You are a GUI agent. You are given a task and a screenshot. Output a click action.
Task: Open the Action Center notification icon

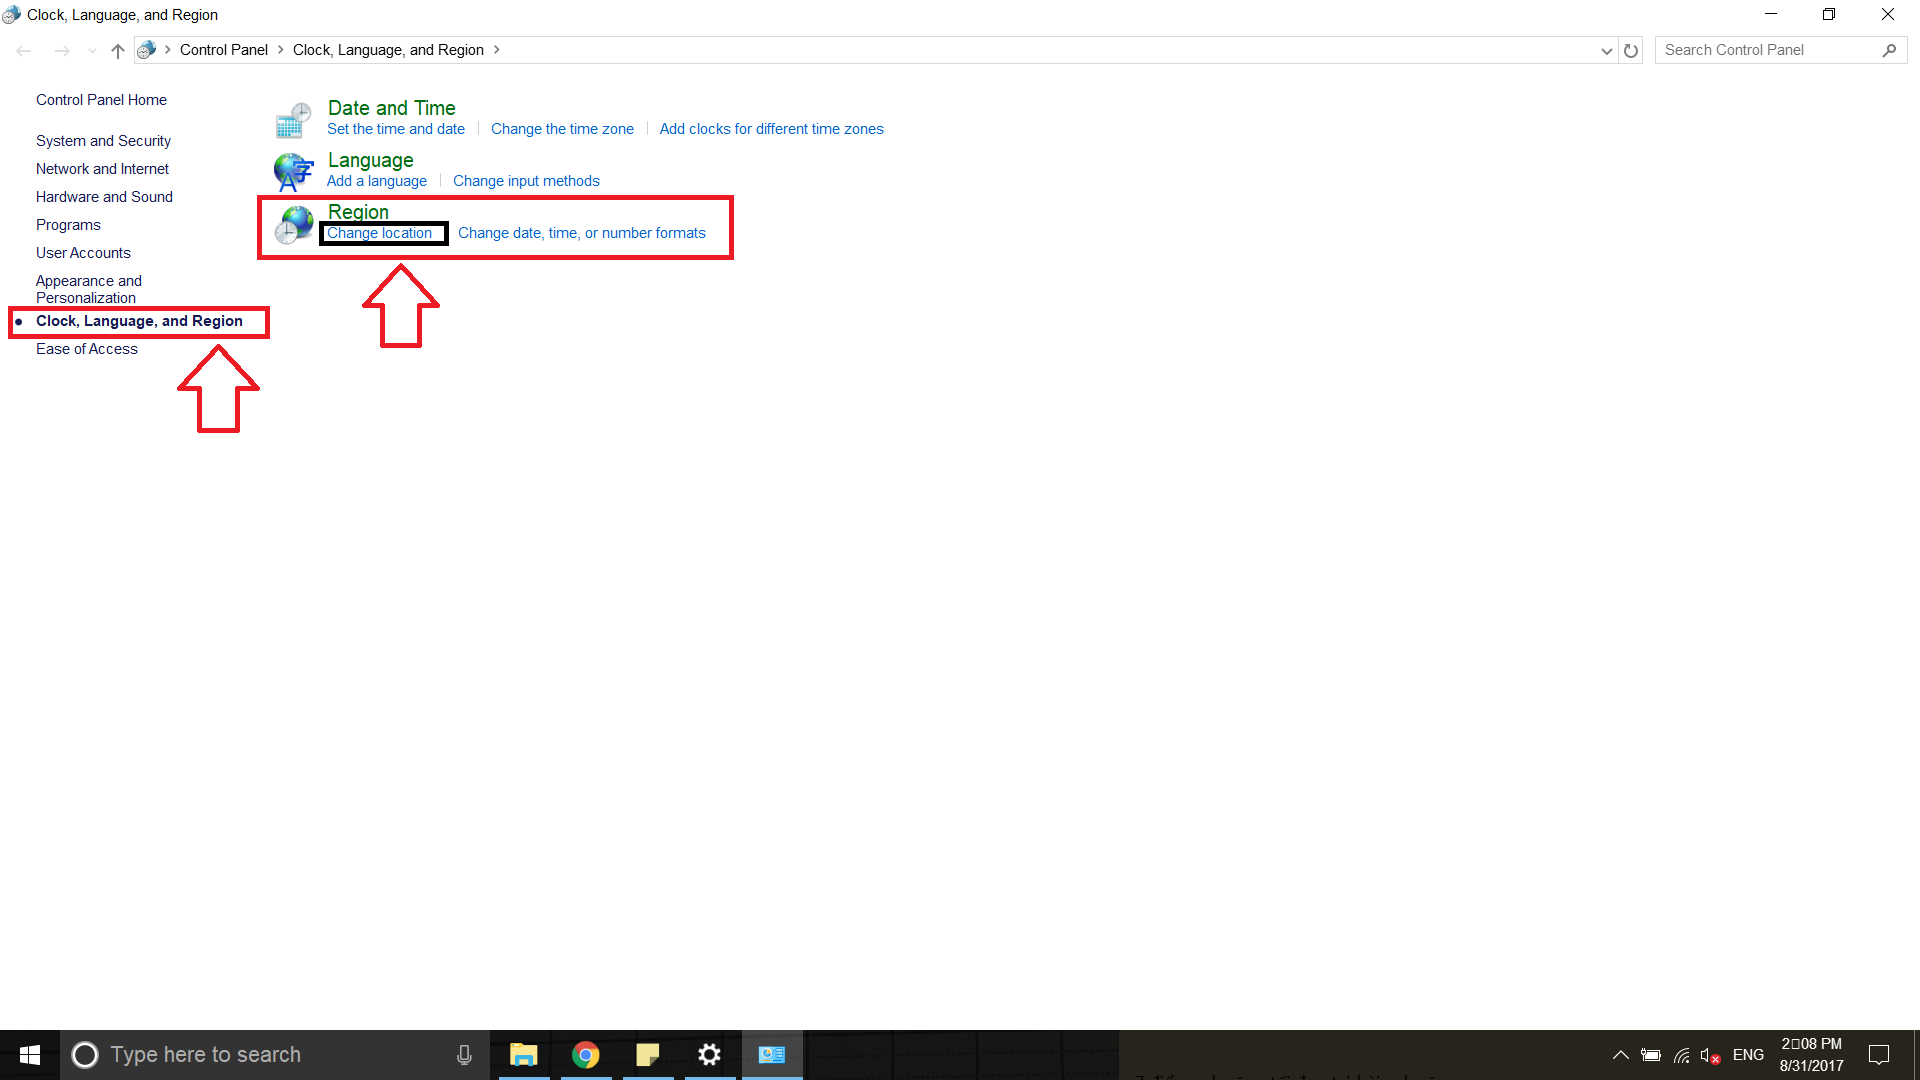click(x=1879, y=1054)
